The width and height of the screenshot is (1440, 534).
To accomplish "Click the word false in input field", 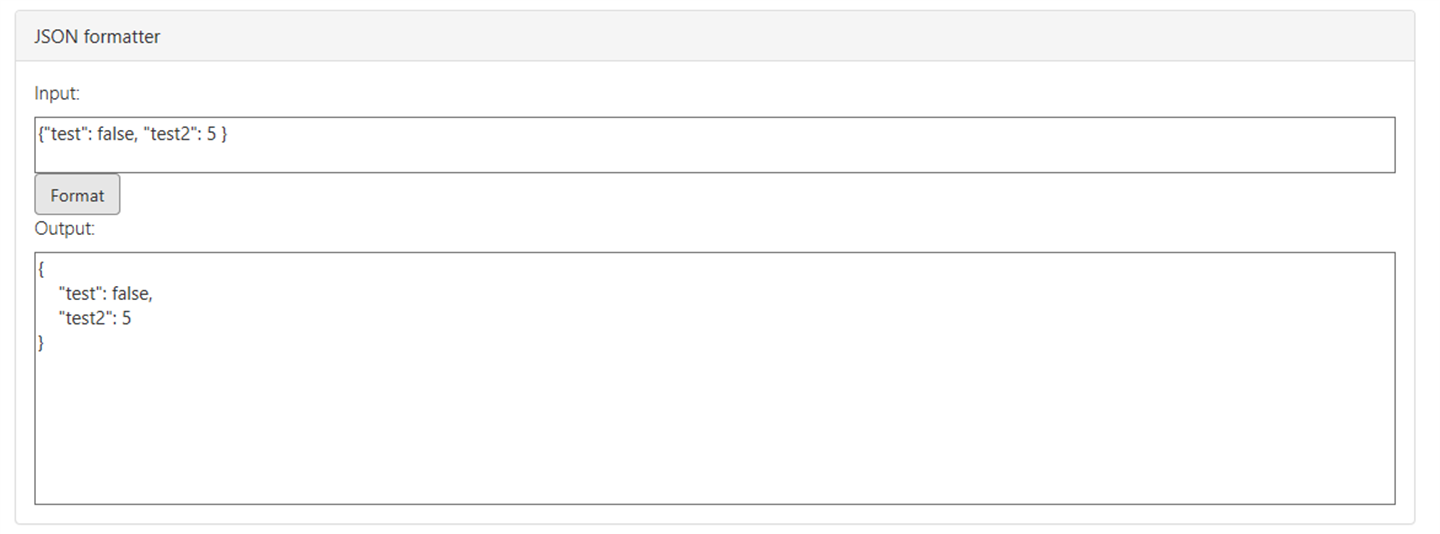I will [x=115, y=133].
